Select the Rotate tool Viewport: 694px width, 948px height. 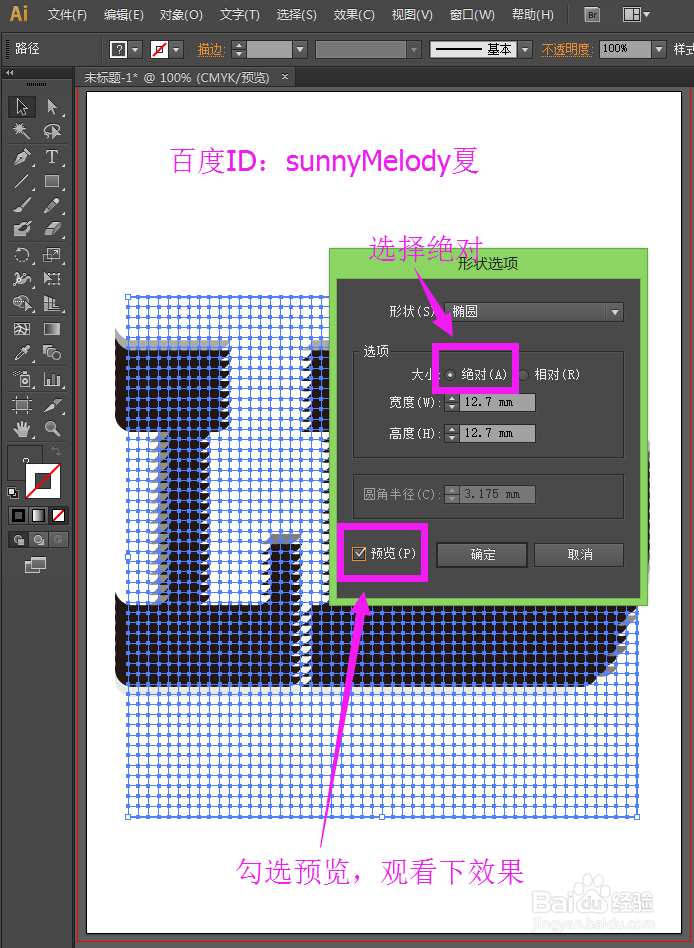pos(22,255)
